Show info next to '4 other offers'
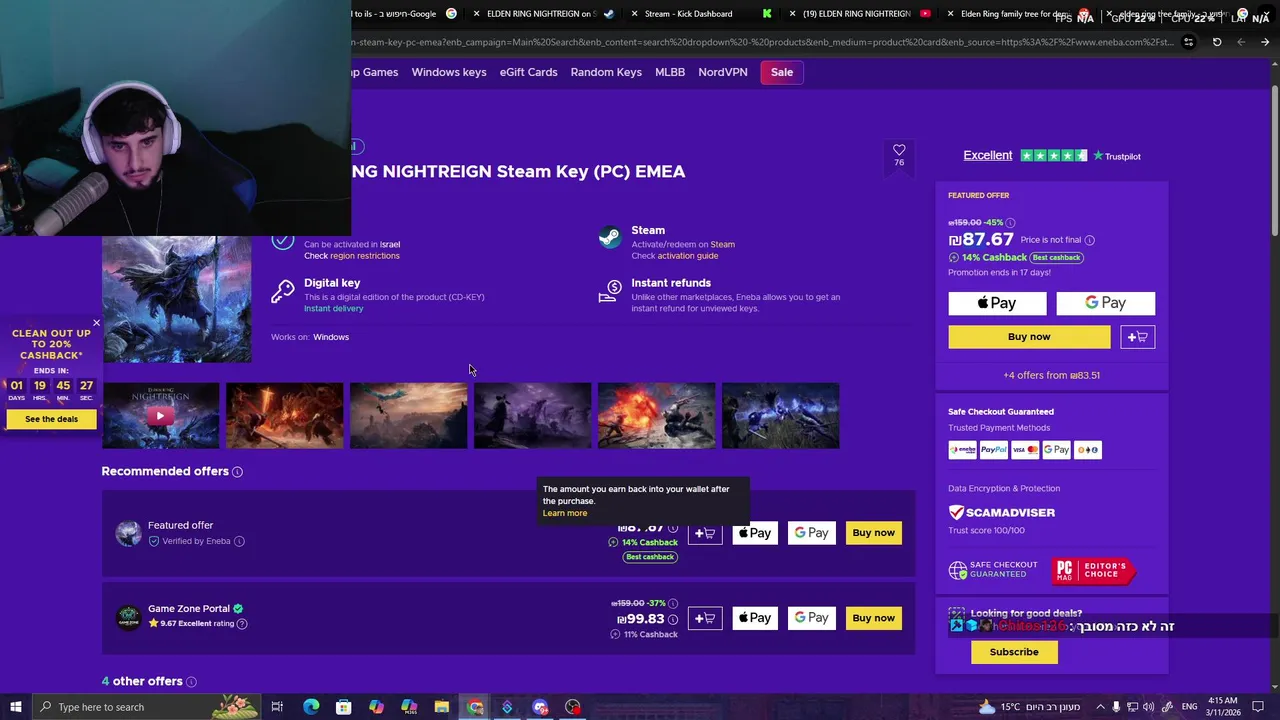 coord(191,682)
